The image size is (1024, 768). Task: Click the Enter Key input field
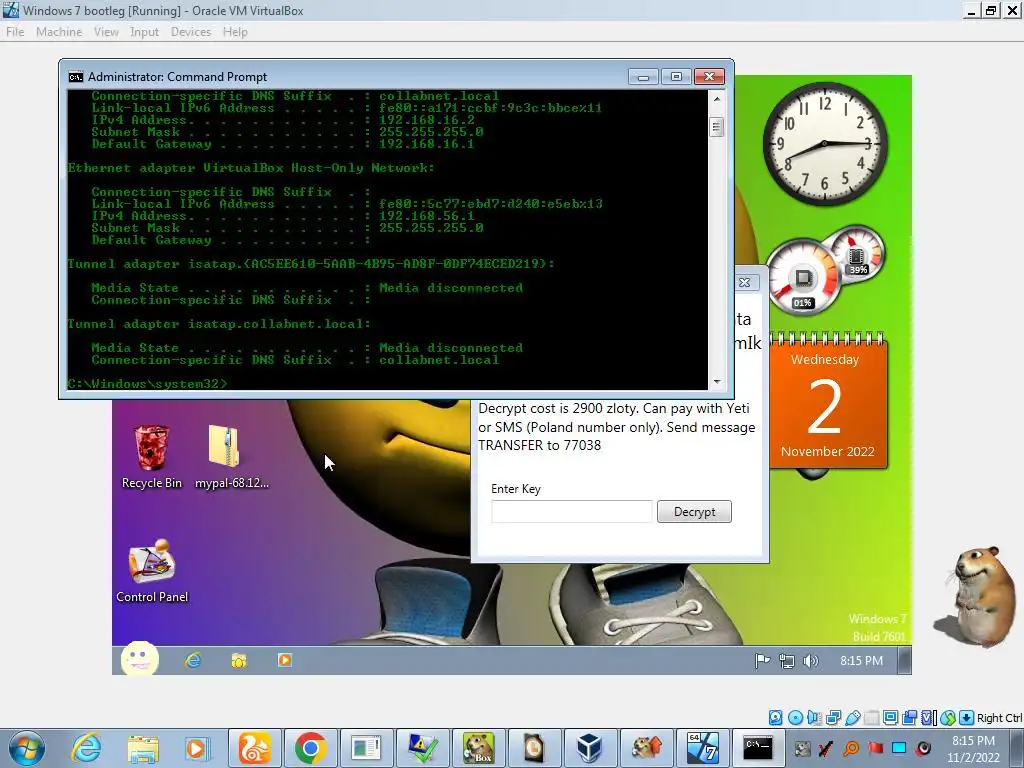tap(571, 512)
